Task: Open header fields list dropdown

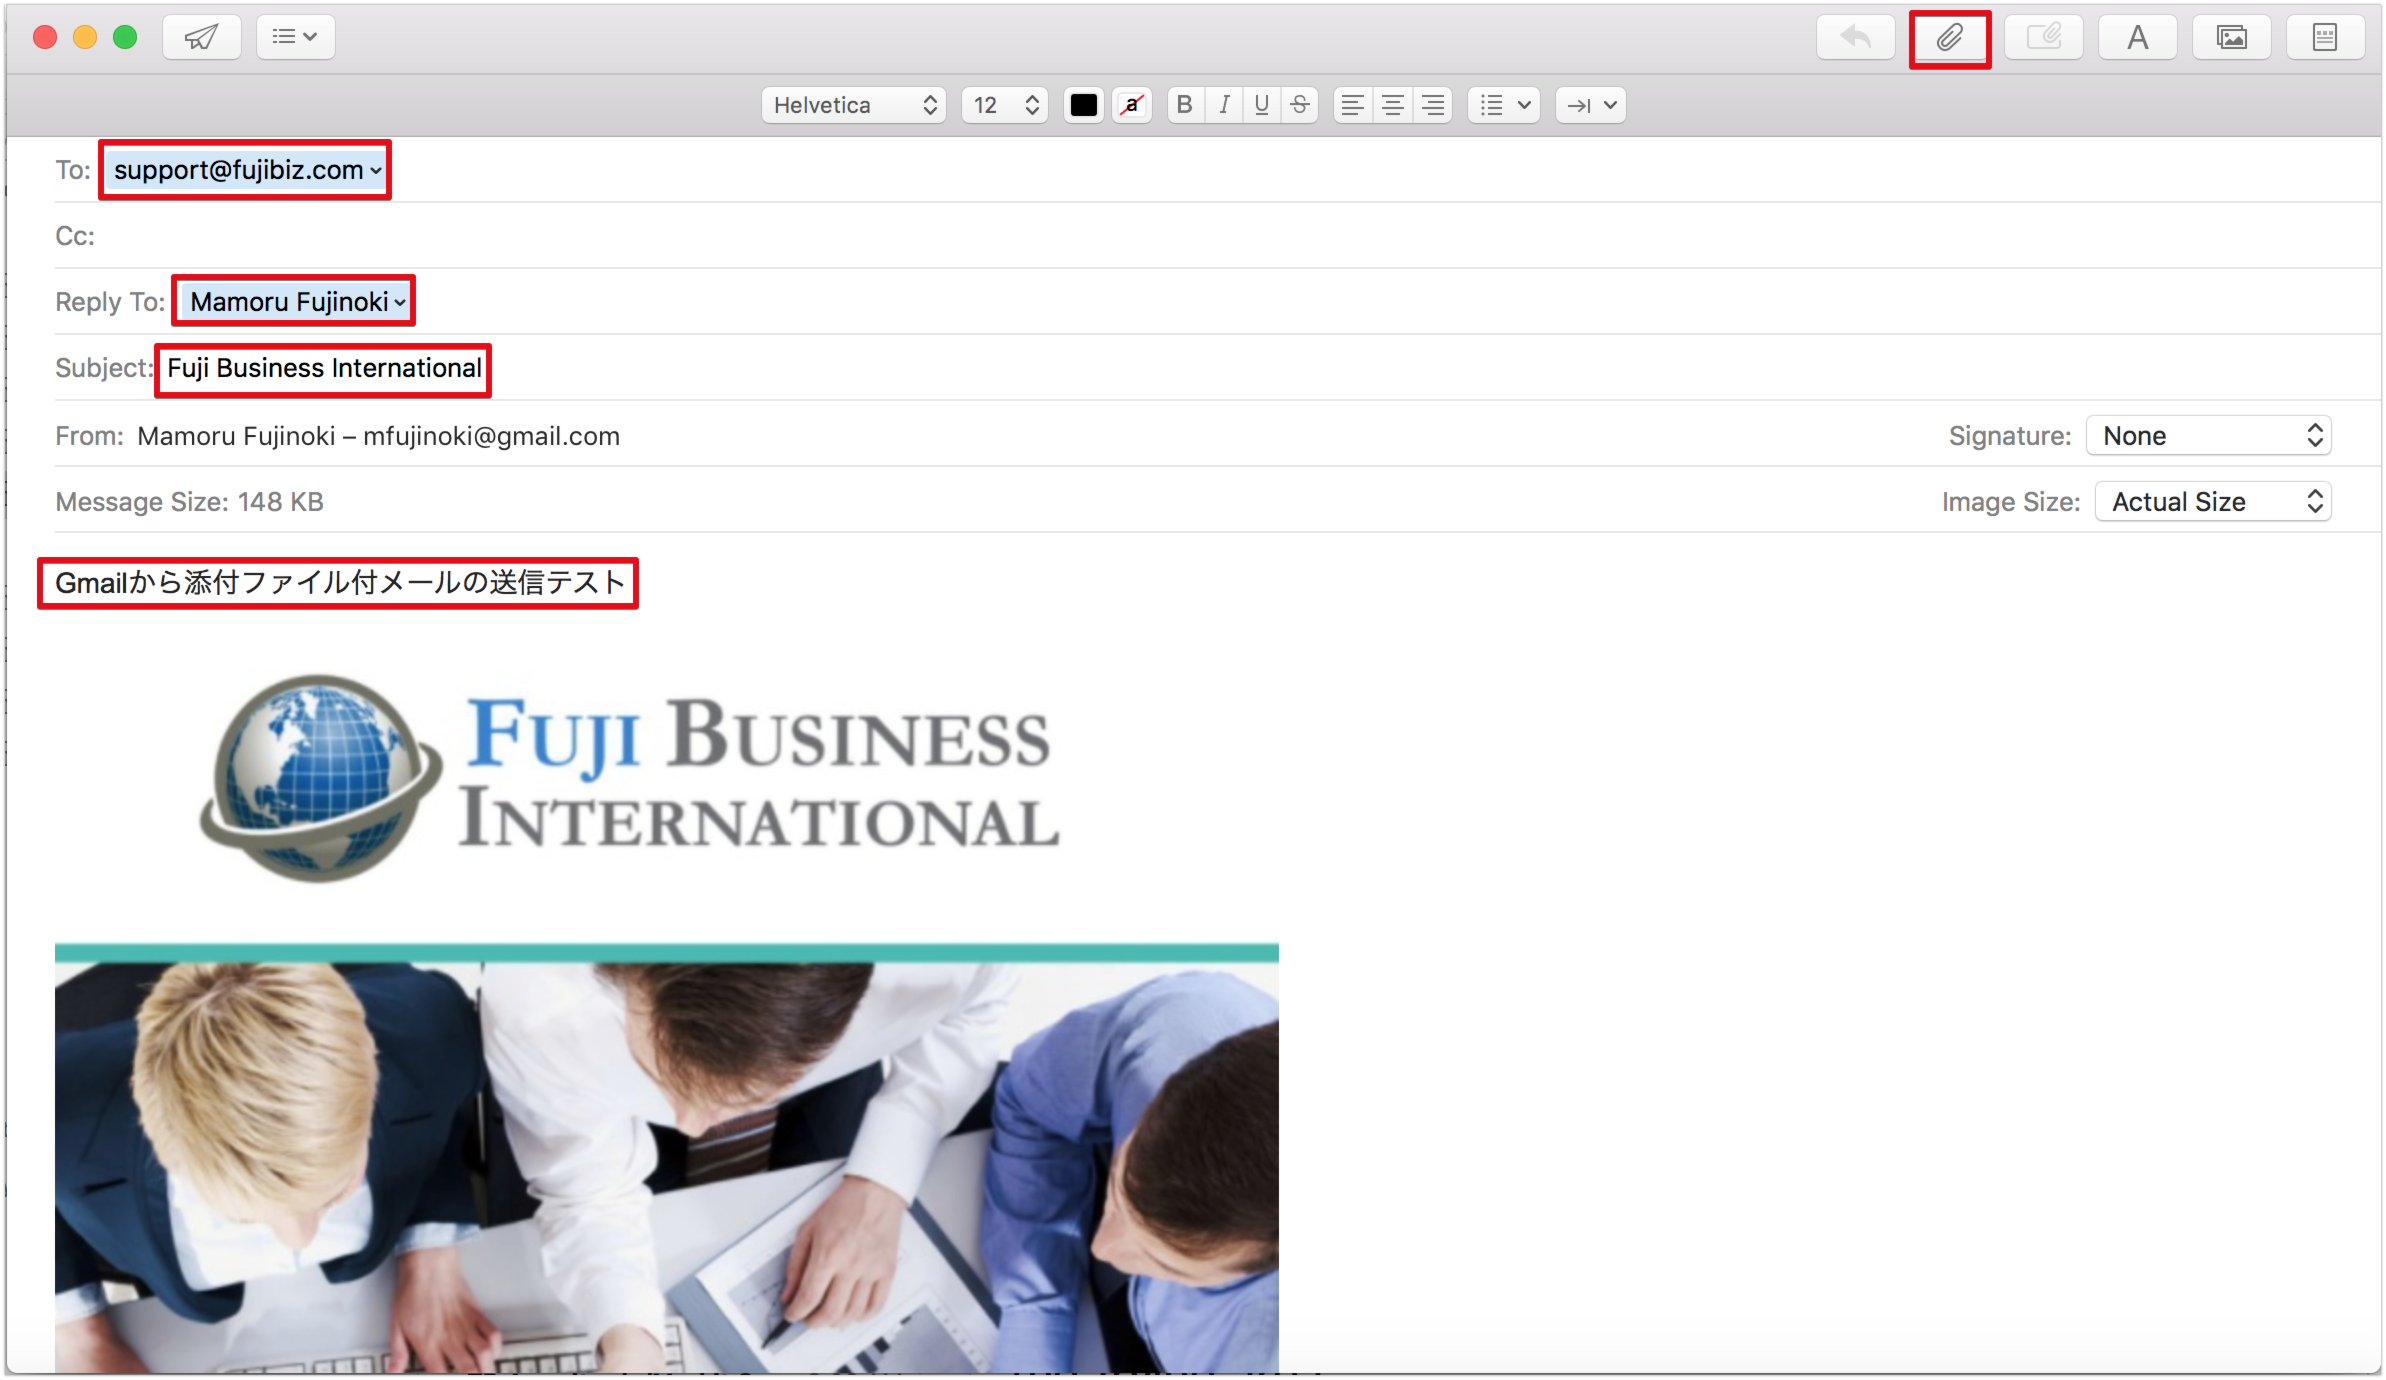Action: 295,38
